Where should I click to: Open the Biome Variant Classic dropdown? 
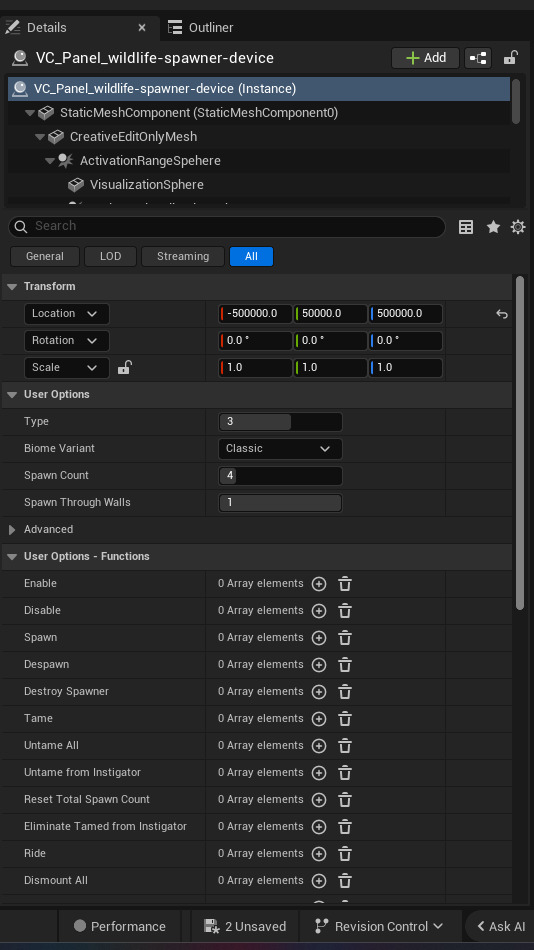coord(280,449)
